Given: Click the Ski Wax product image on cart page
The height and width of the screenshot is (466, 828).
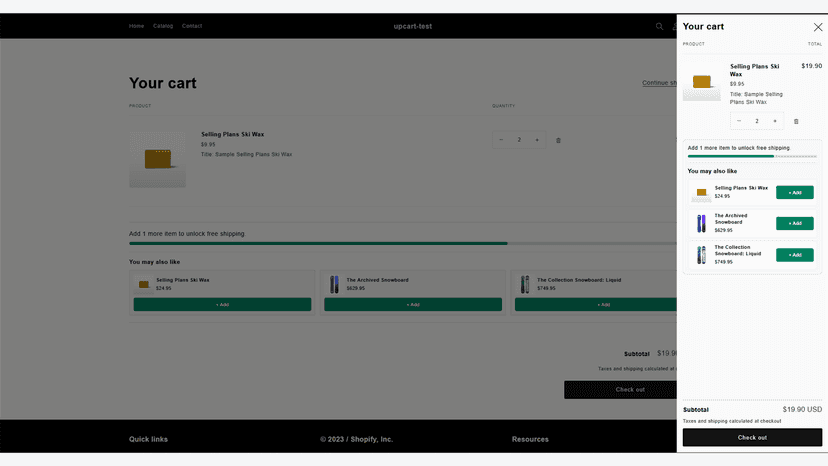Looking at the screenshot, I should [157, 159].
